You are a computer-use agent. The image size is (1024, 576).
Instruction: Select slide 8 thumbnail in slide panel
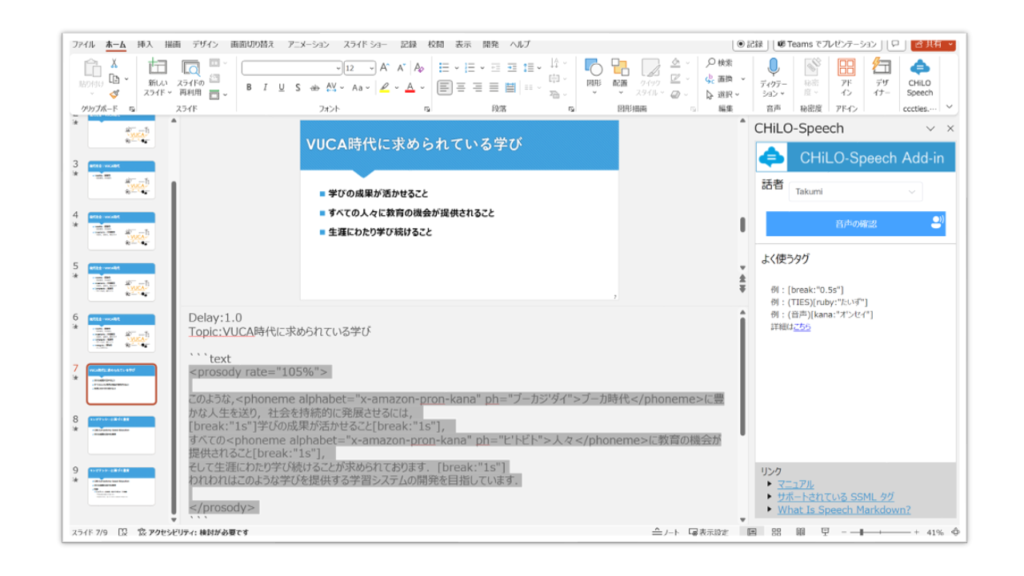click(121, 435)
